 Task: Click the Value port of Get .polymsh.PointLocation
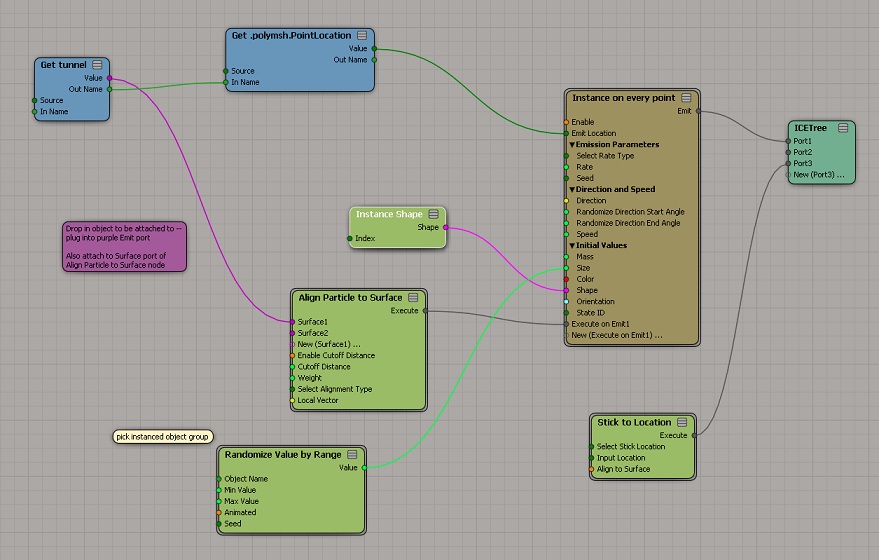(374, 49)
